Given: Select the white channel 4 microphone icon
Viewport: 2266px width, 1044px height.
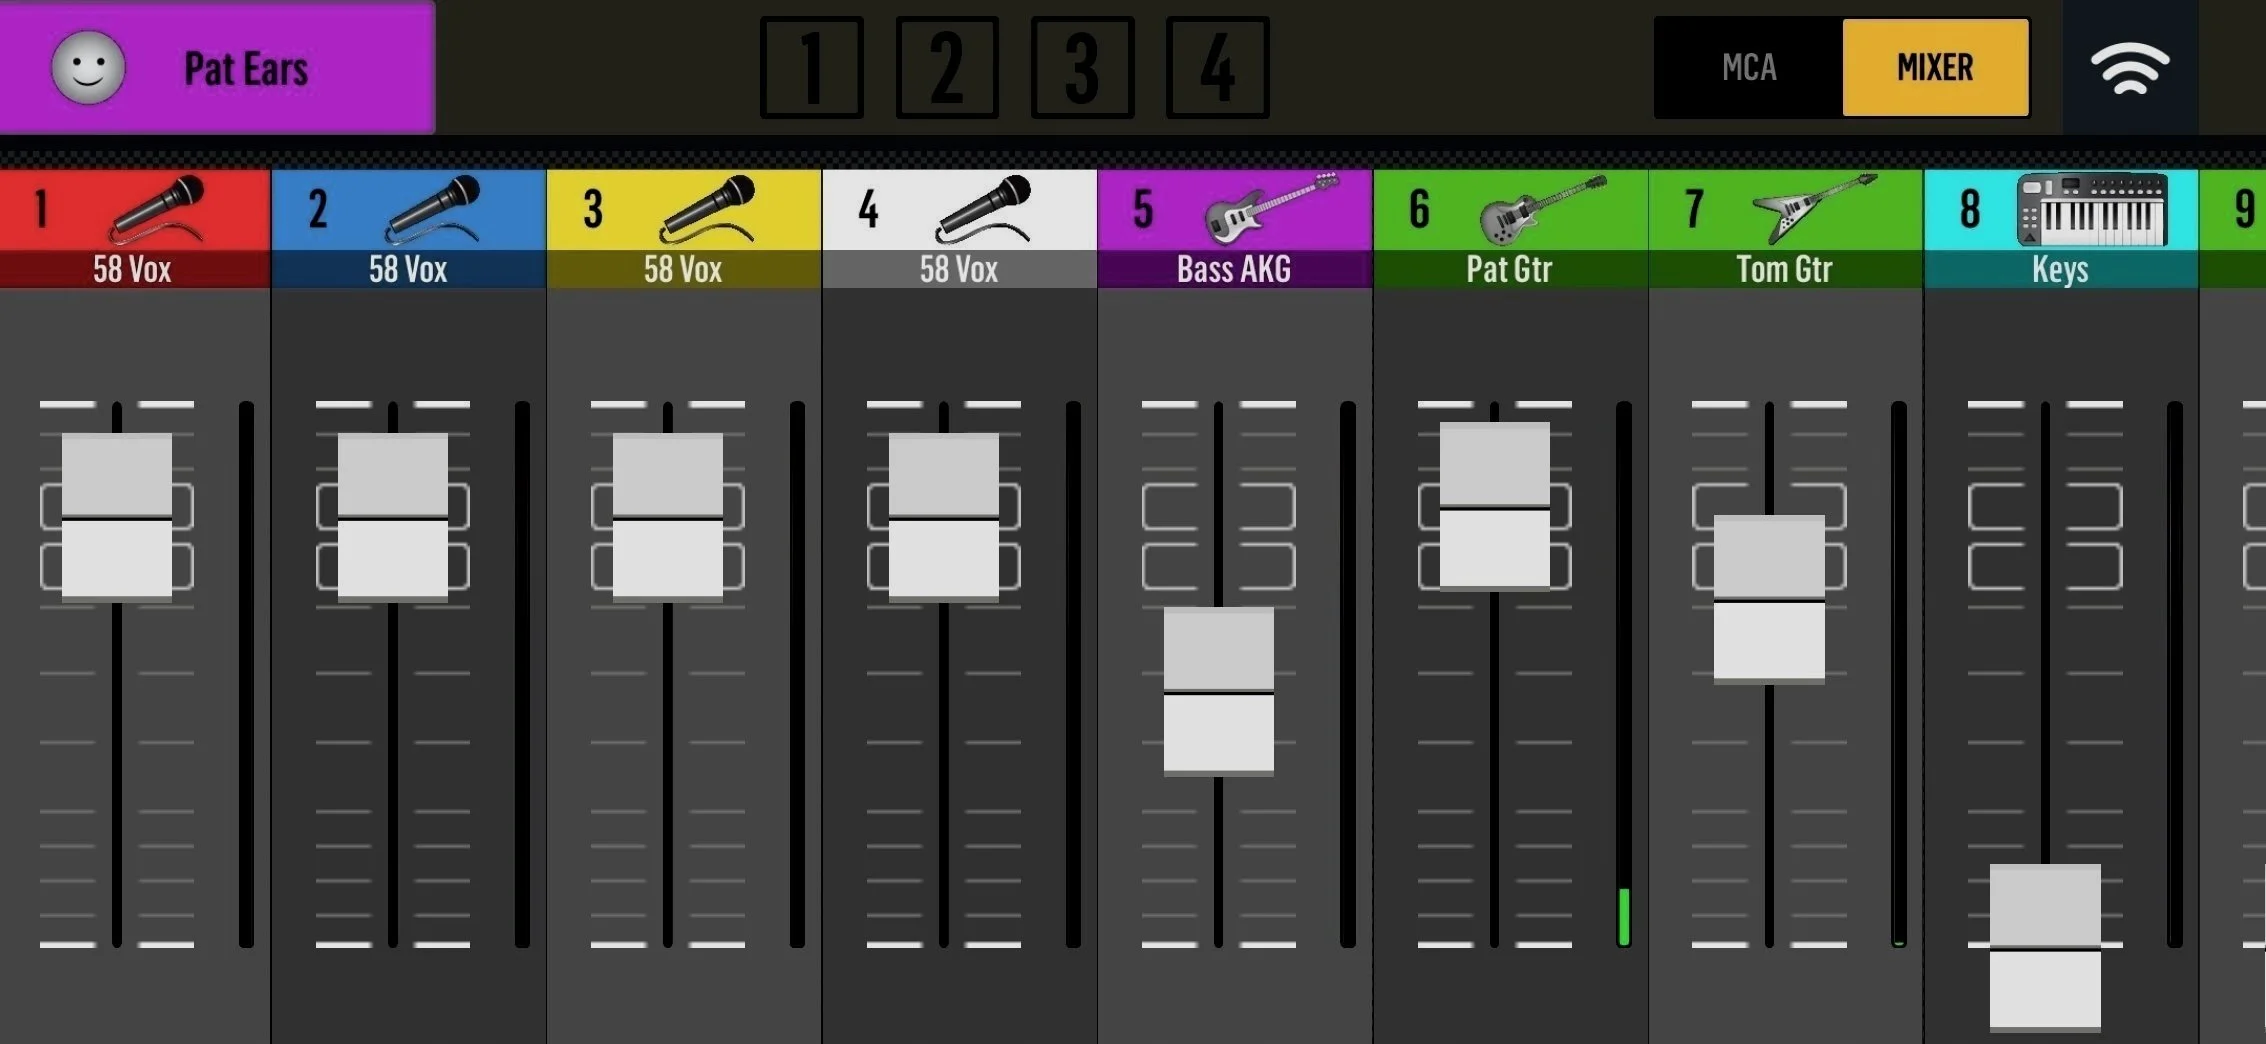Looking at the screenshot, I should [984, 209].
